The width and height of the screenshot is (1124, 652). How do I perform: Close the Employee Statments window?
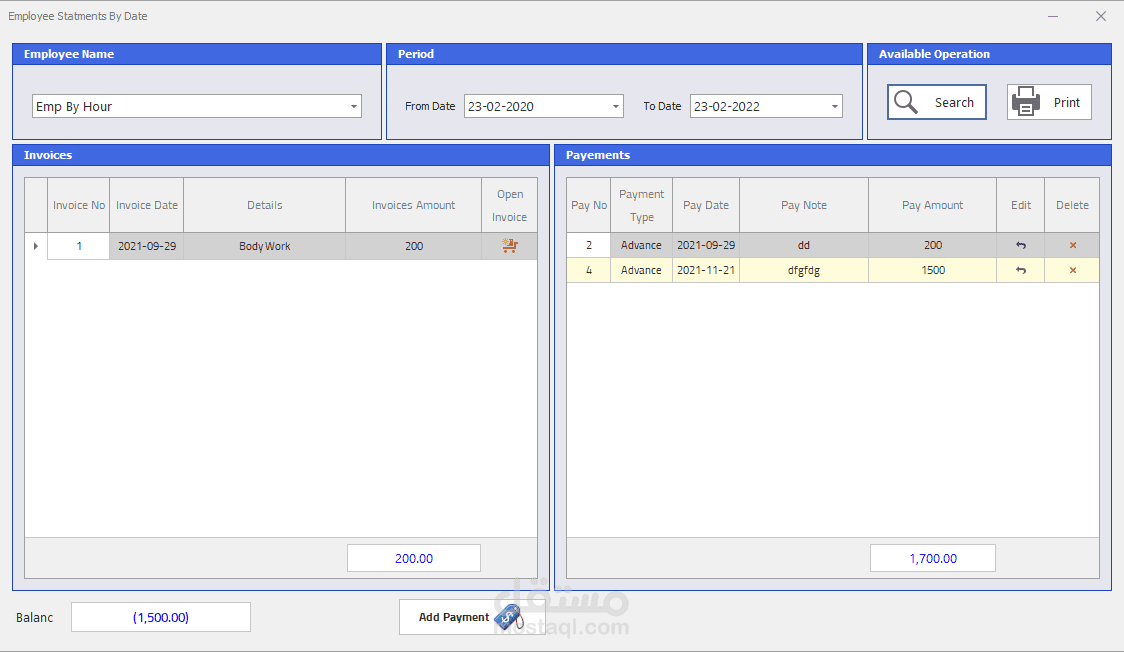click(1101, 16)
